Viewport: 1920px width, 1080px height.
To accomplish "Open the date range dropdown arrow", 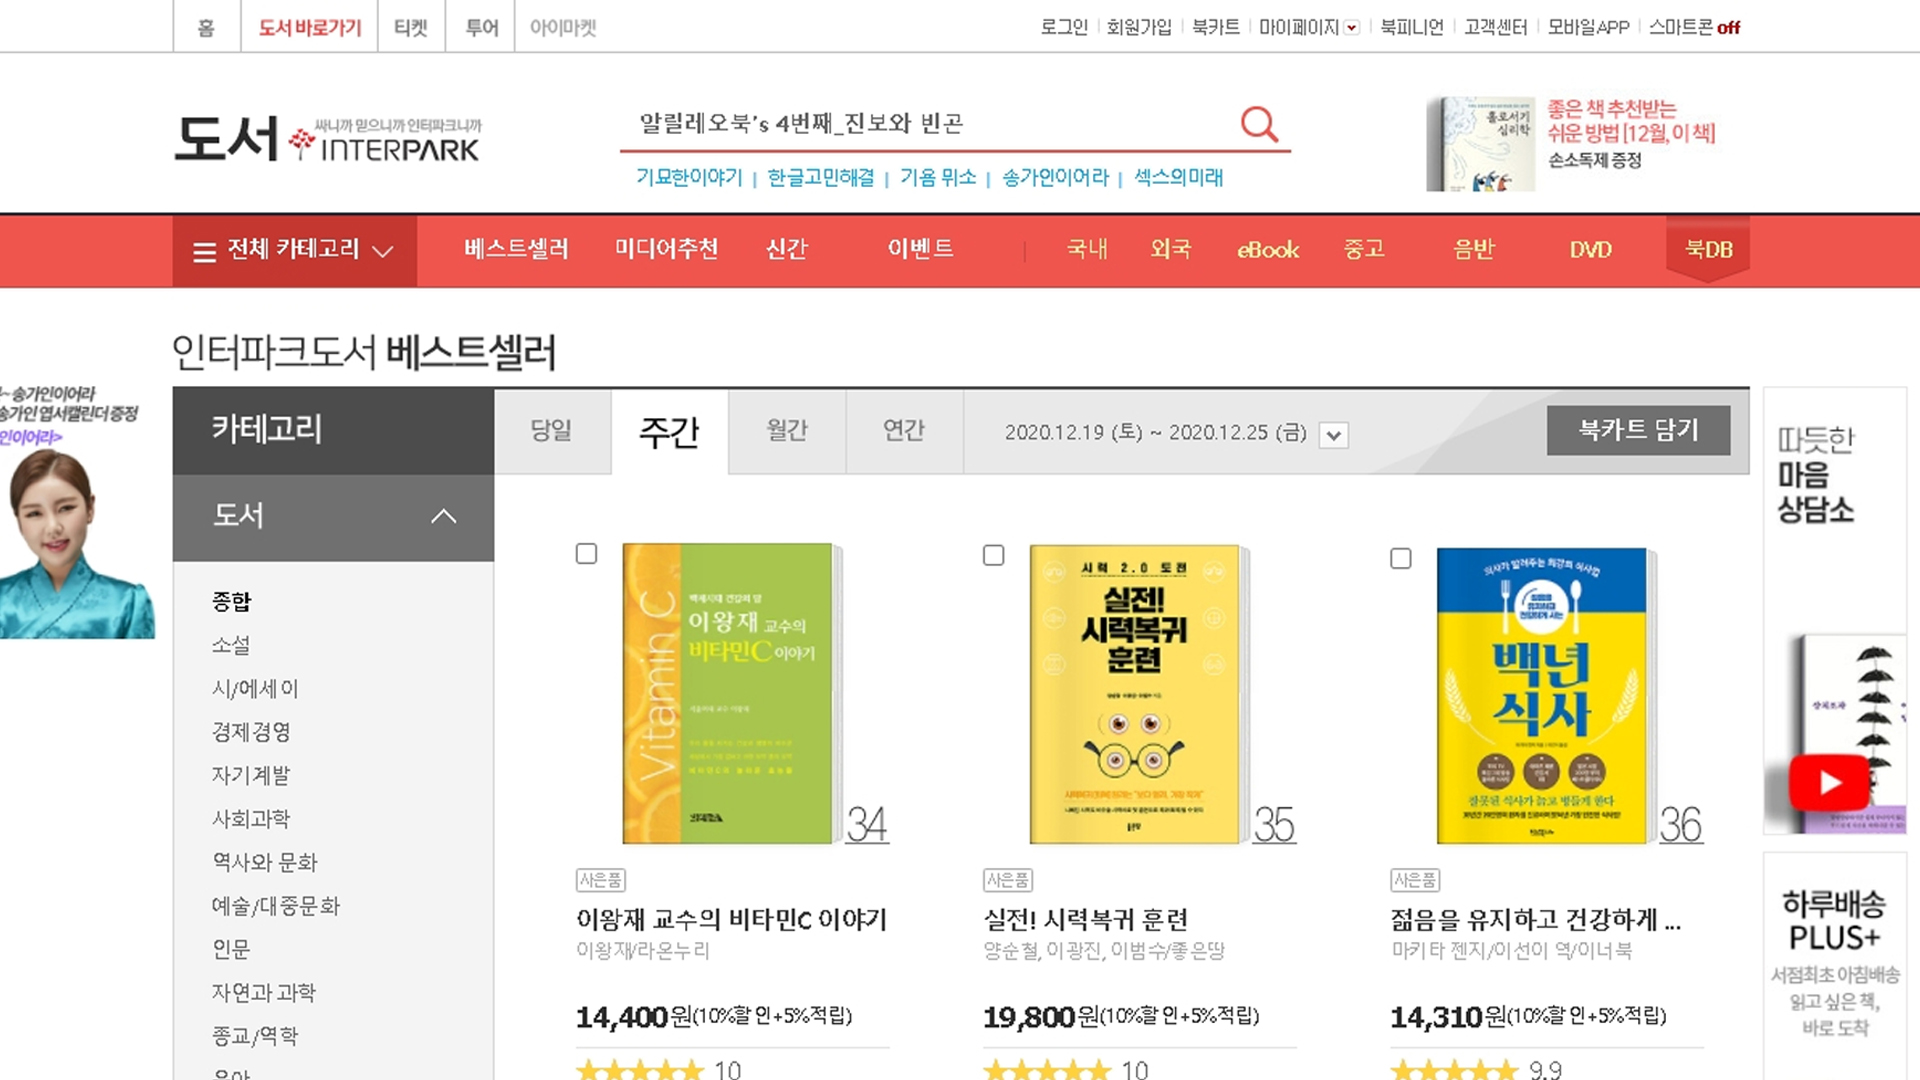I will click(1333, 435).
